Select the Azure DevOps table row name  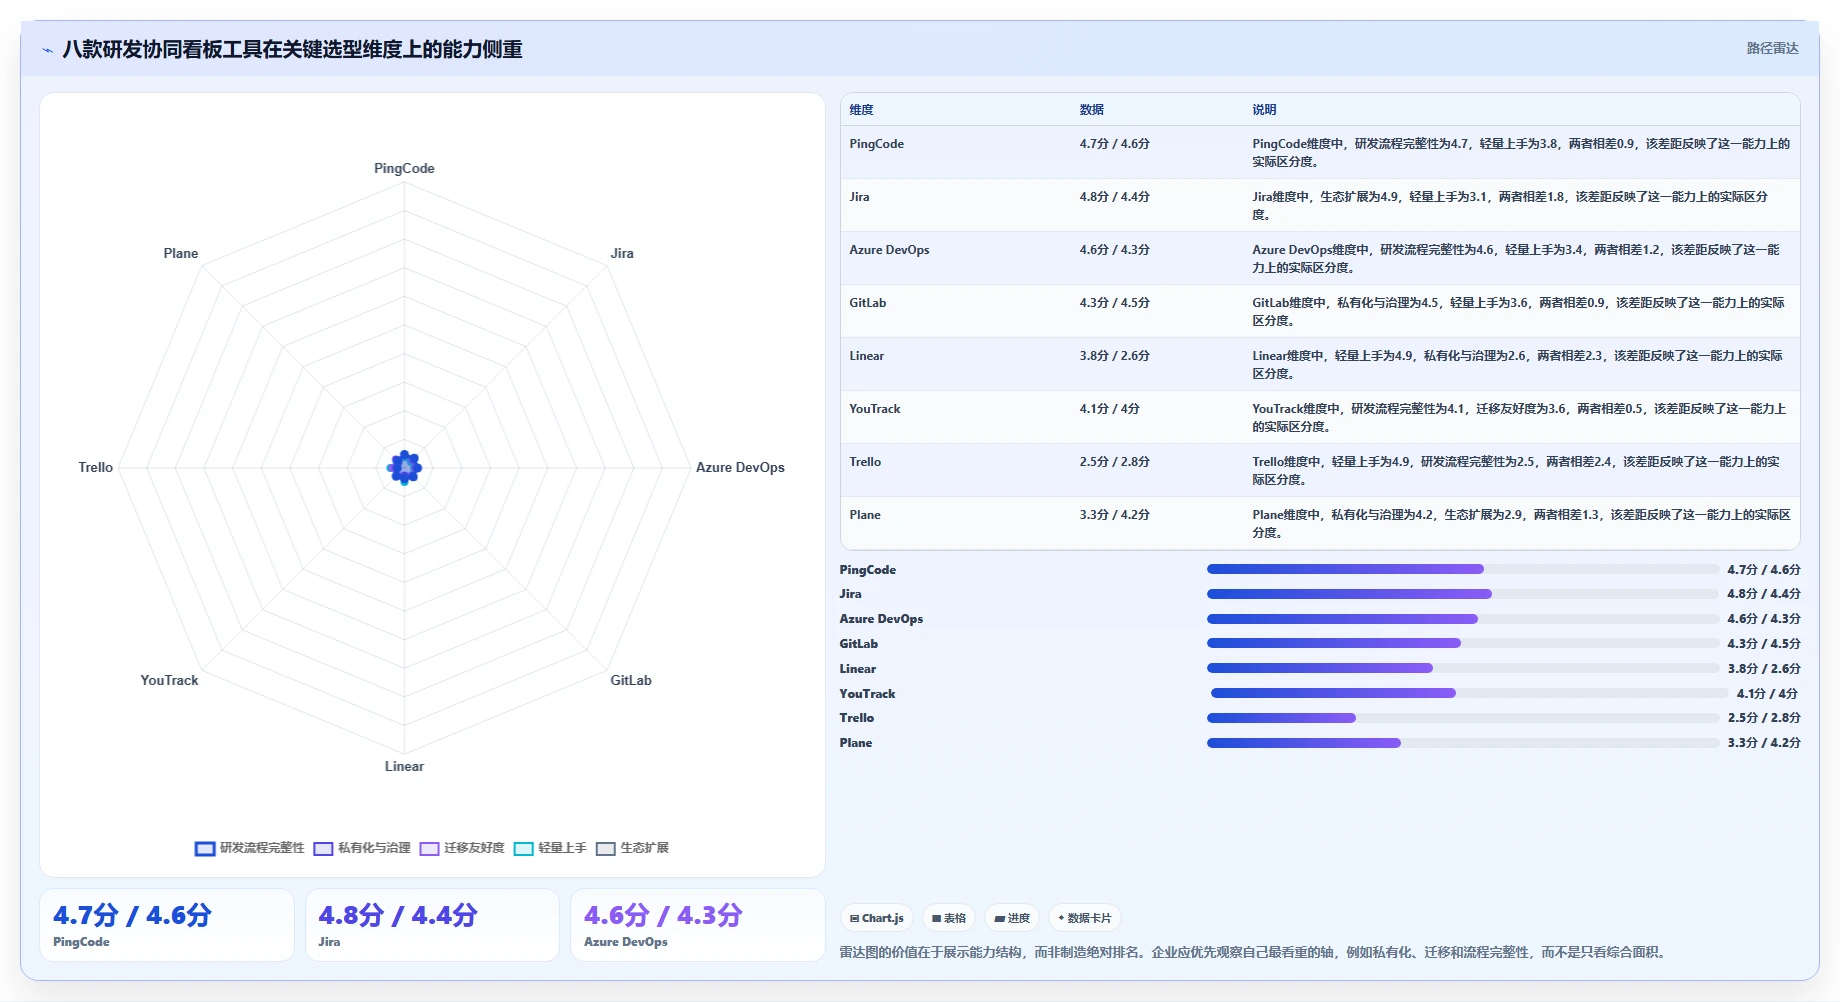[889, 250]
